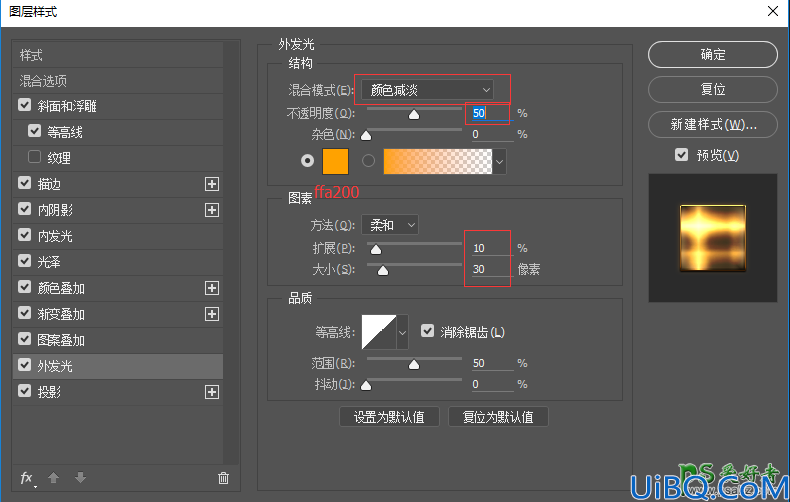Click the 确定 button

(712, 54)
